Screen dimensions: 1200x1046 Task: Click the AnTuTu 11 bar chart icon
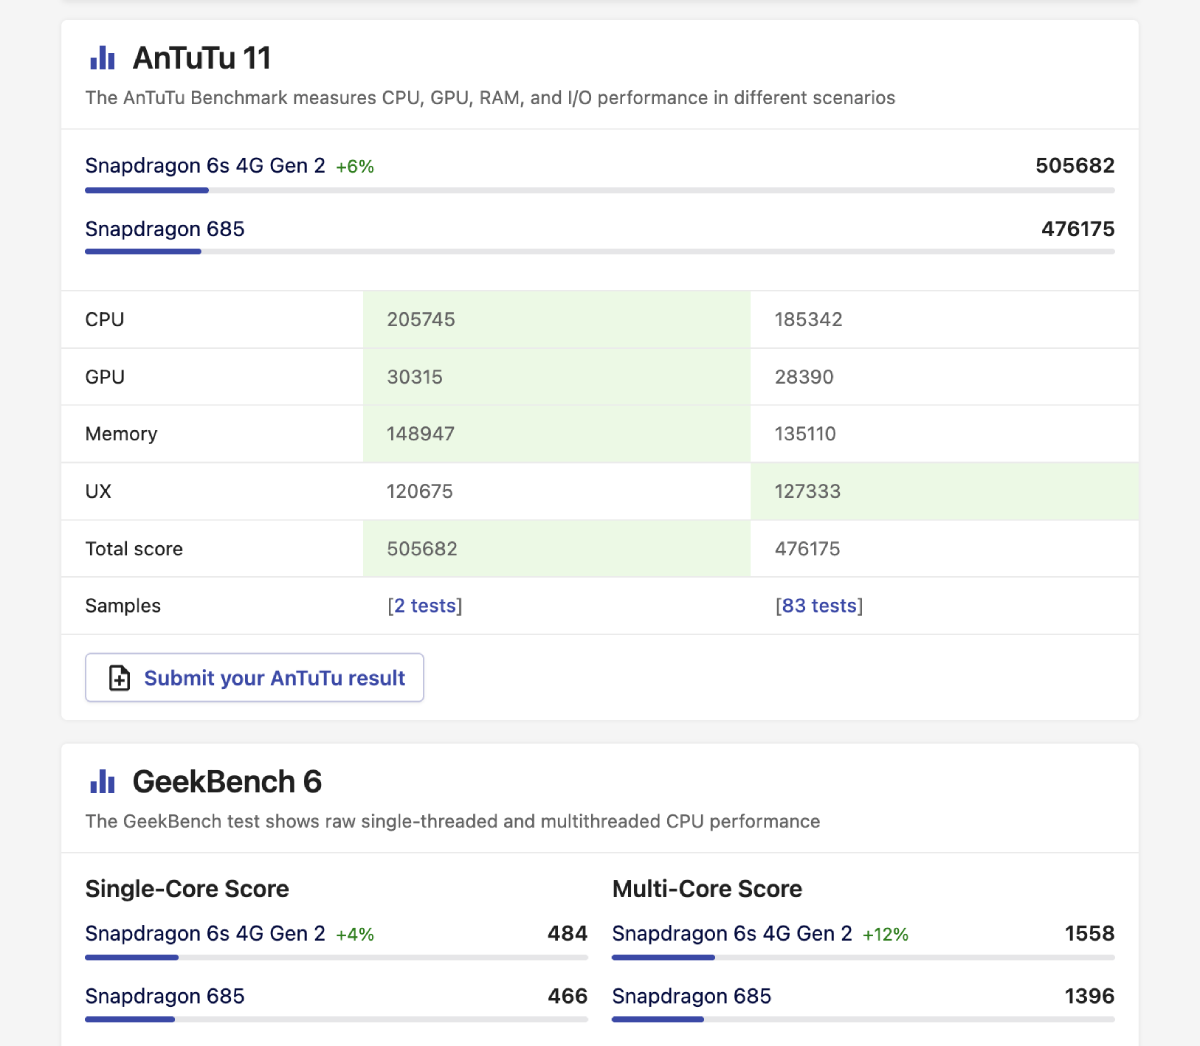pyautogui.click(x=102, y=58)
